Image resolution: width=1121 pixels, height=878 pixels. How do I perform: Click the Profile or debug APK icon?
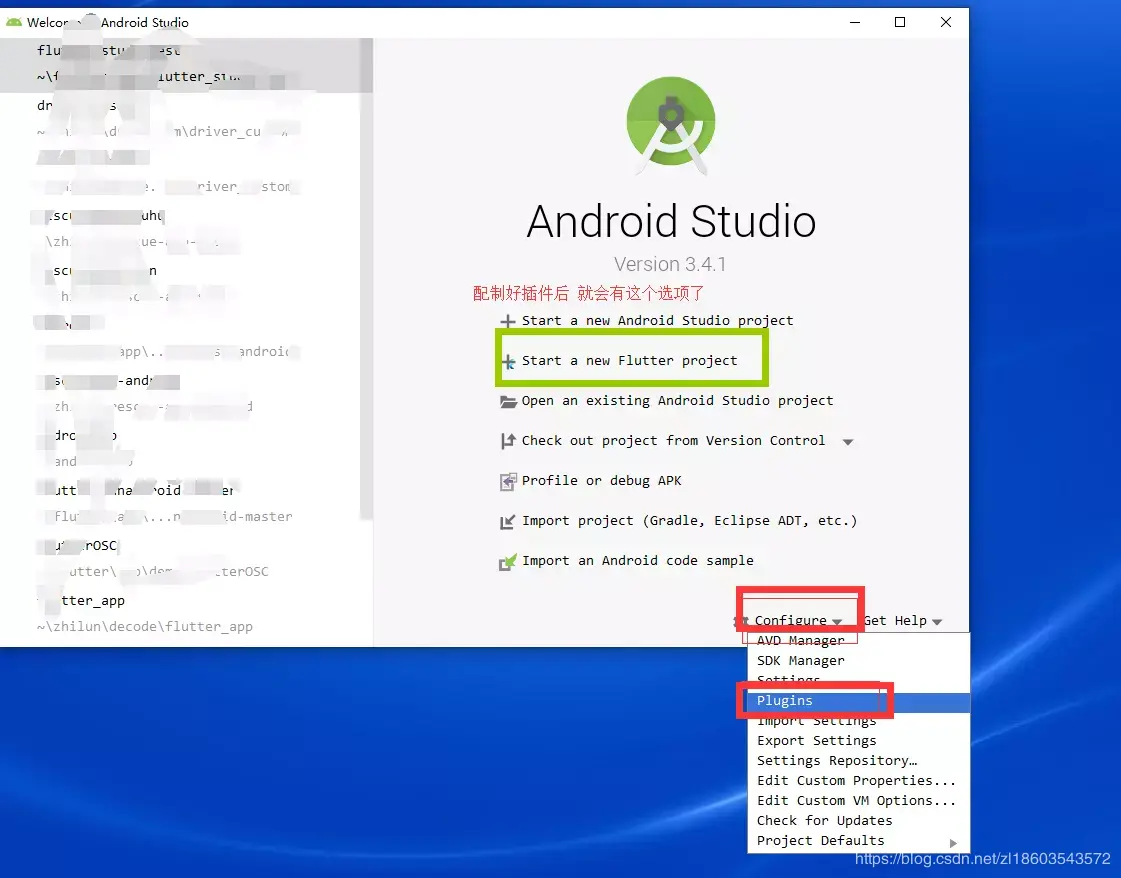(508, 481)
